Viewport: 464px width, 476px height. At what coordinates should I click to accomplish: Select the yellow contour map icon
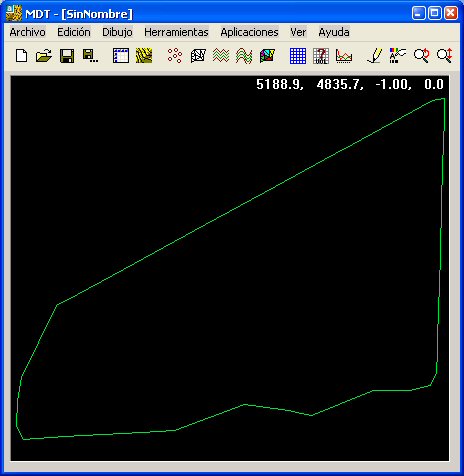(x=144, y=56)
